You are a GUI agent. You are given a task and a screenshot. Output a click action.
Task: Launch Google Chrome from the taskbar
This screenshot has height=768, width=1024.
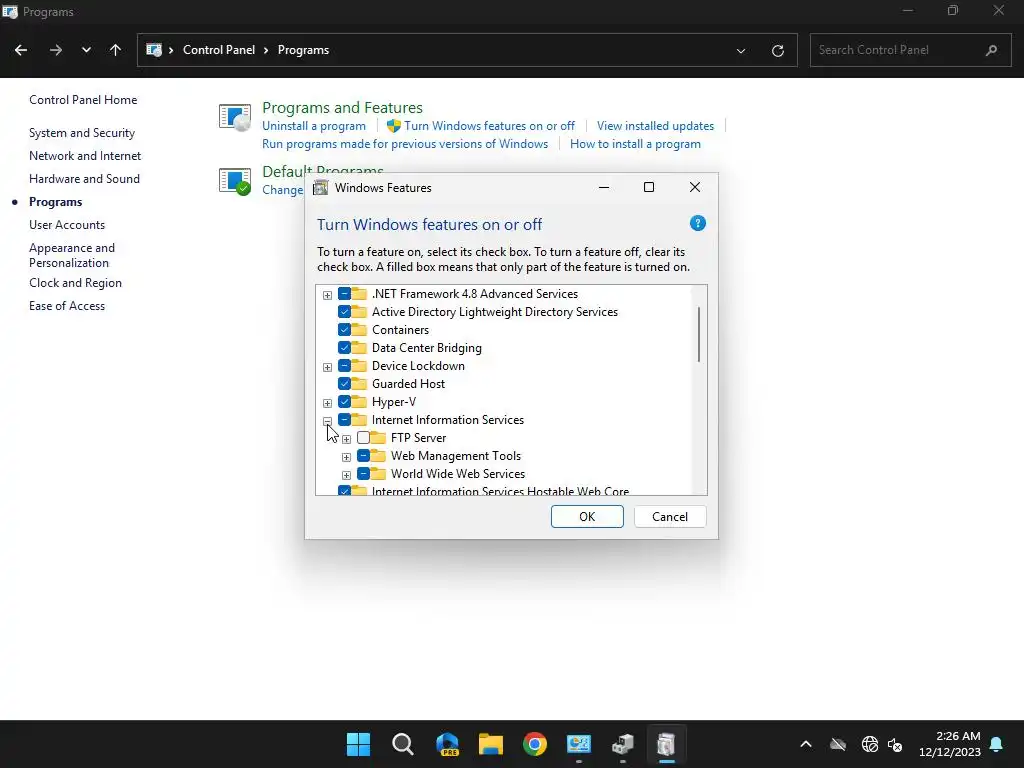535,744
